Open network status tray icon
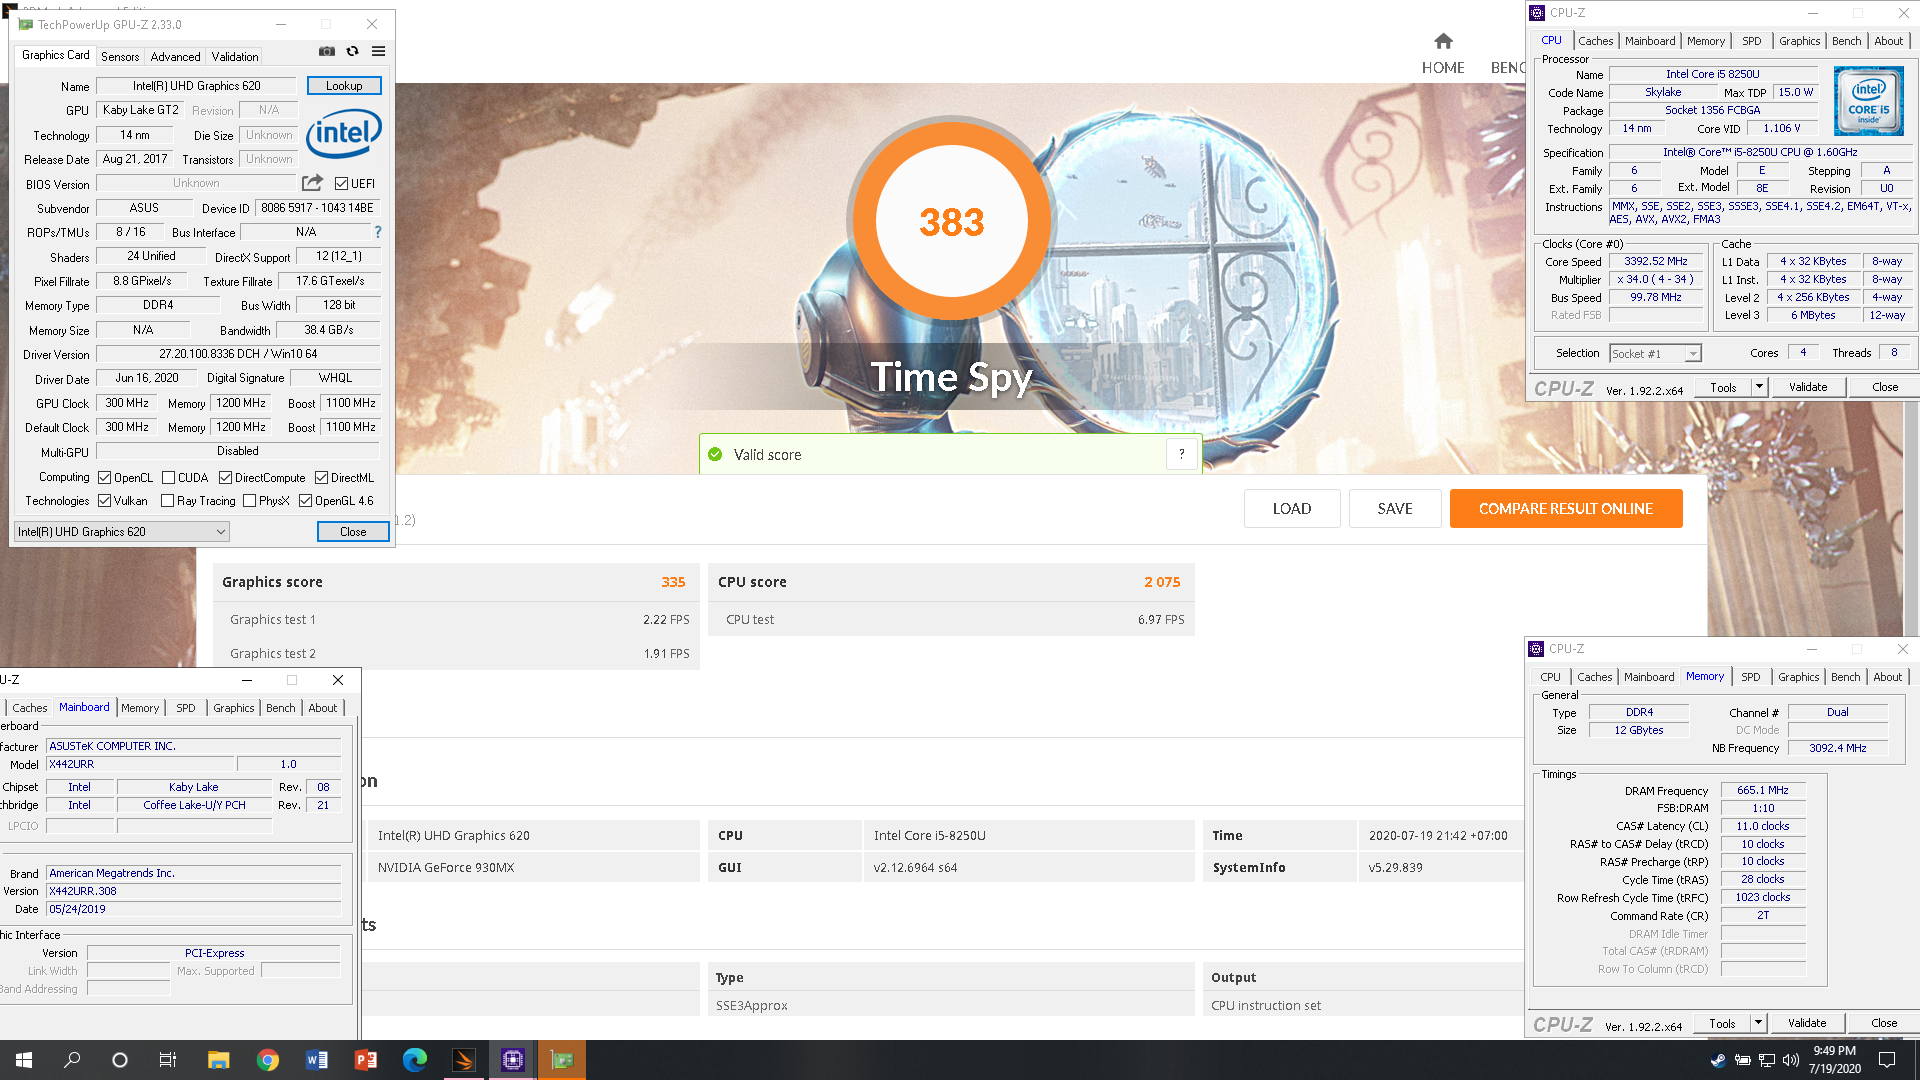The height and width of the screenshot is (1080, 1920). coord(1766,1060)
